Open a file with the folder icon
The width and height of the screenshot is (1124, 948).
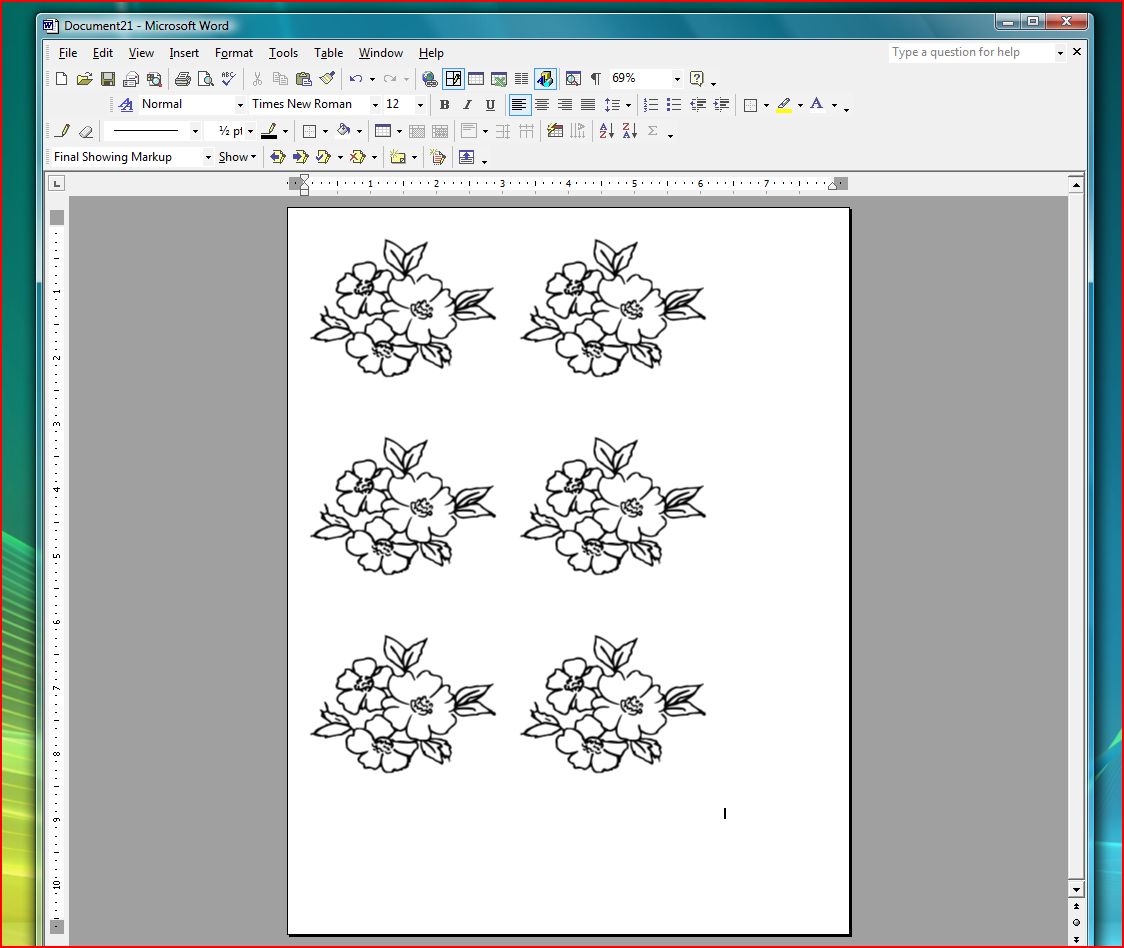[x=85, y=79]
